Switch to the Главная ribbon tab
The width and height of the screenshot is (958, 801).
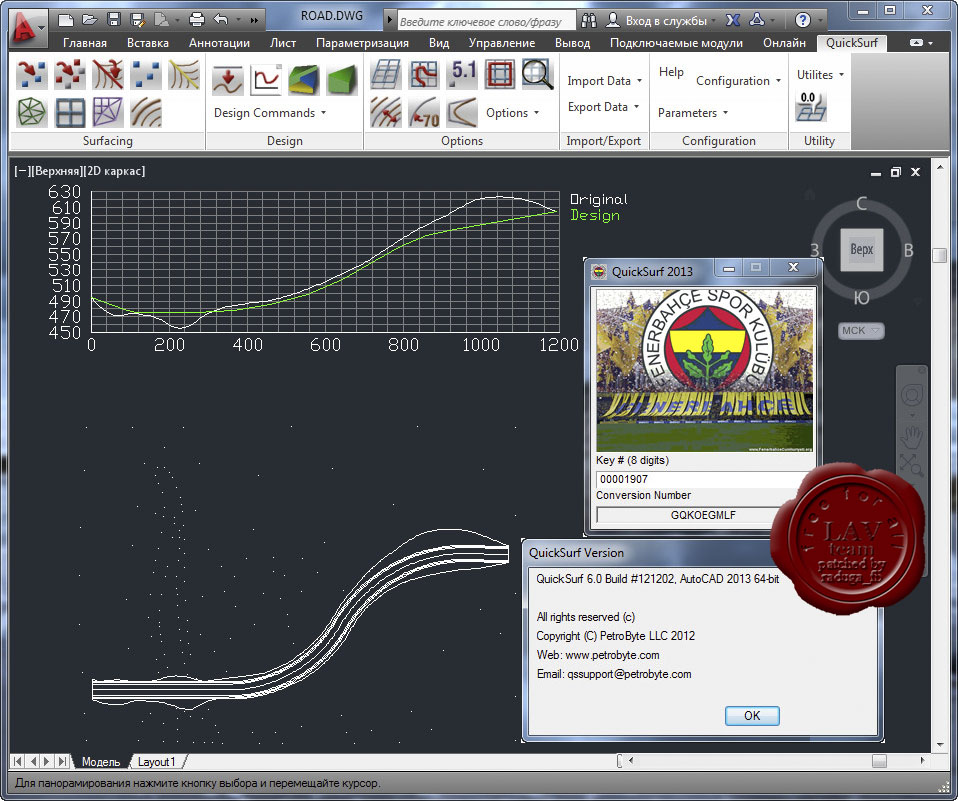point(85,43)
